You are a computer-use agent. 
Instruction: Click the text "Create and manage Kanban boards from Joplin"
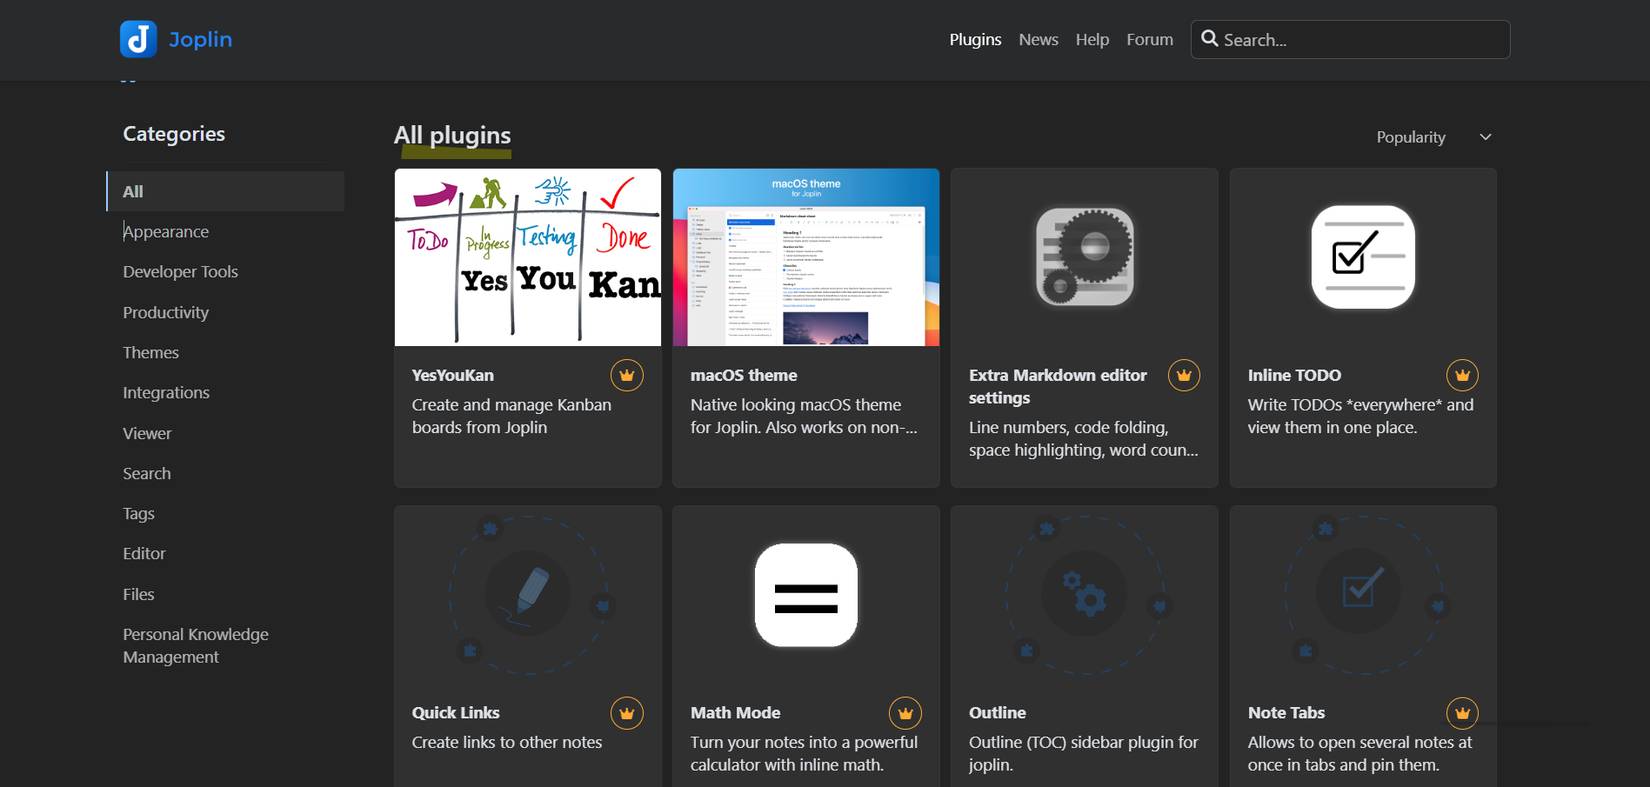512,416
